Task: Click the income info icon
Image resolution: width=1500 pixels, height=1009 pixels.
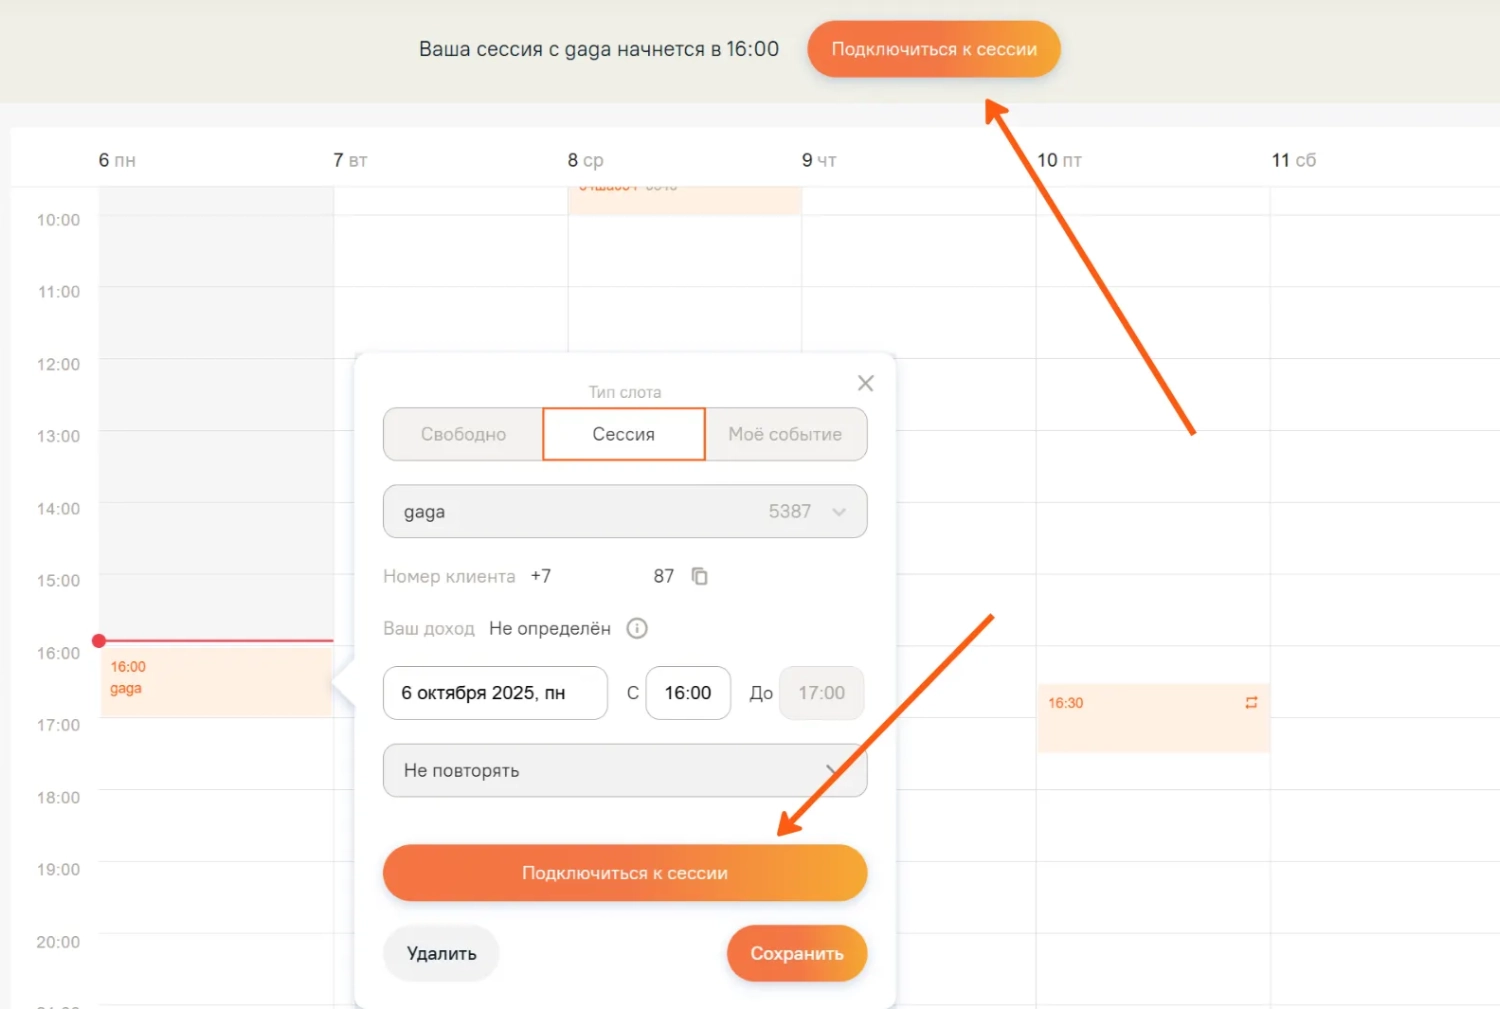Action: click(x=637, y=628)
